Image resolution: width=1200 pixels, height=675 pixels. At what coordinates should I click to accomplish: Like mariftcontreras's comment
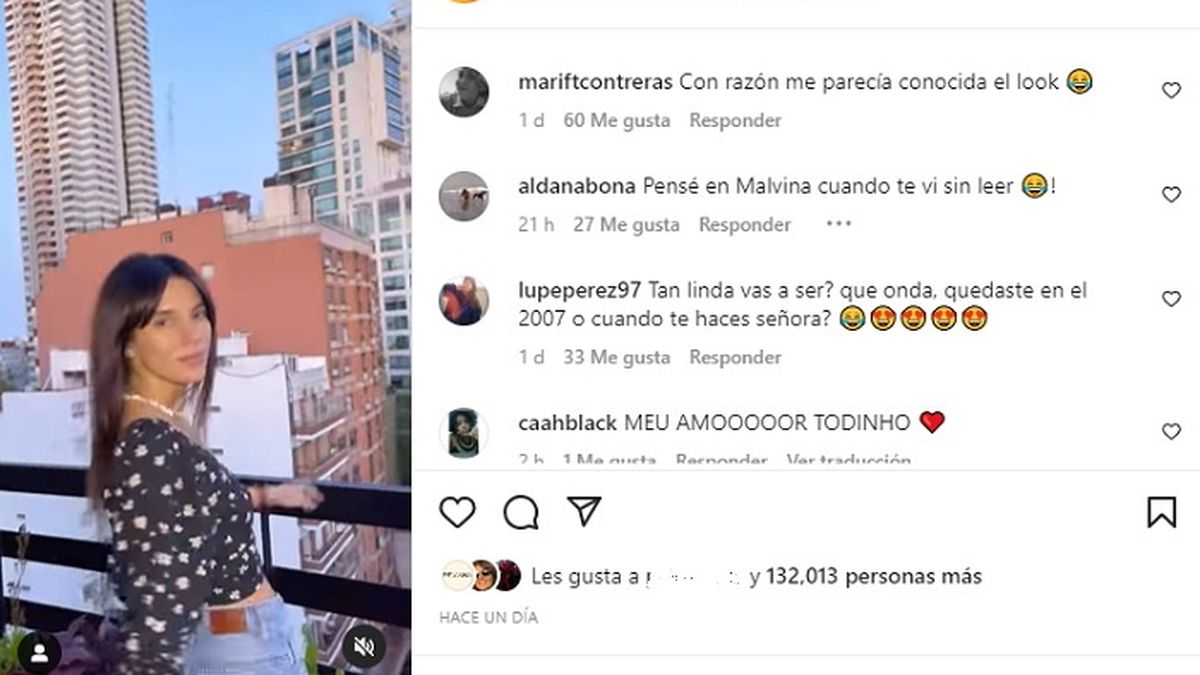tap(1171, 91)
